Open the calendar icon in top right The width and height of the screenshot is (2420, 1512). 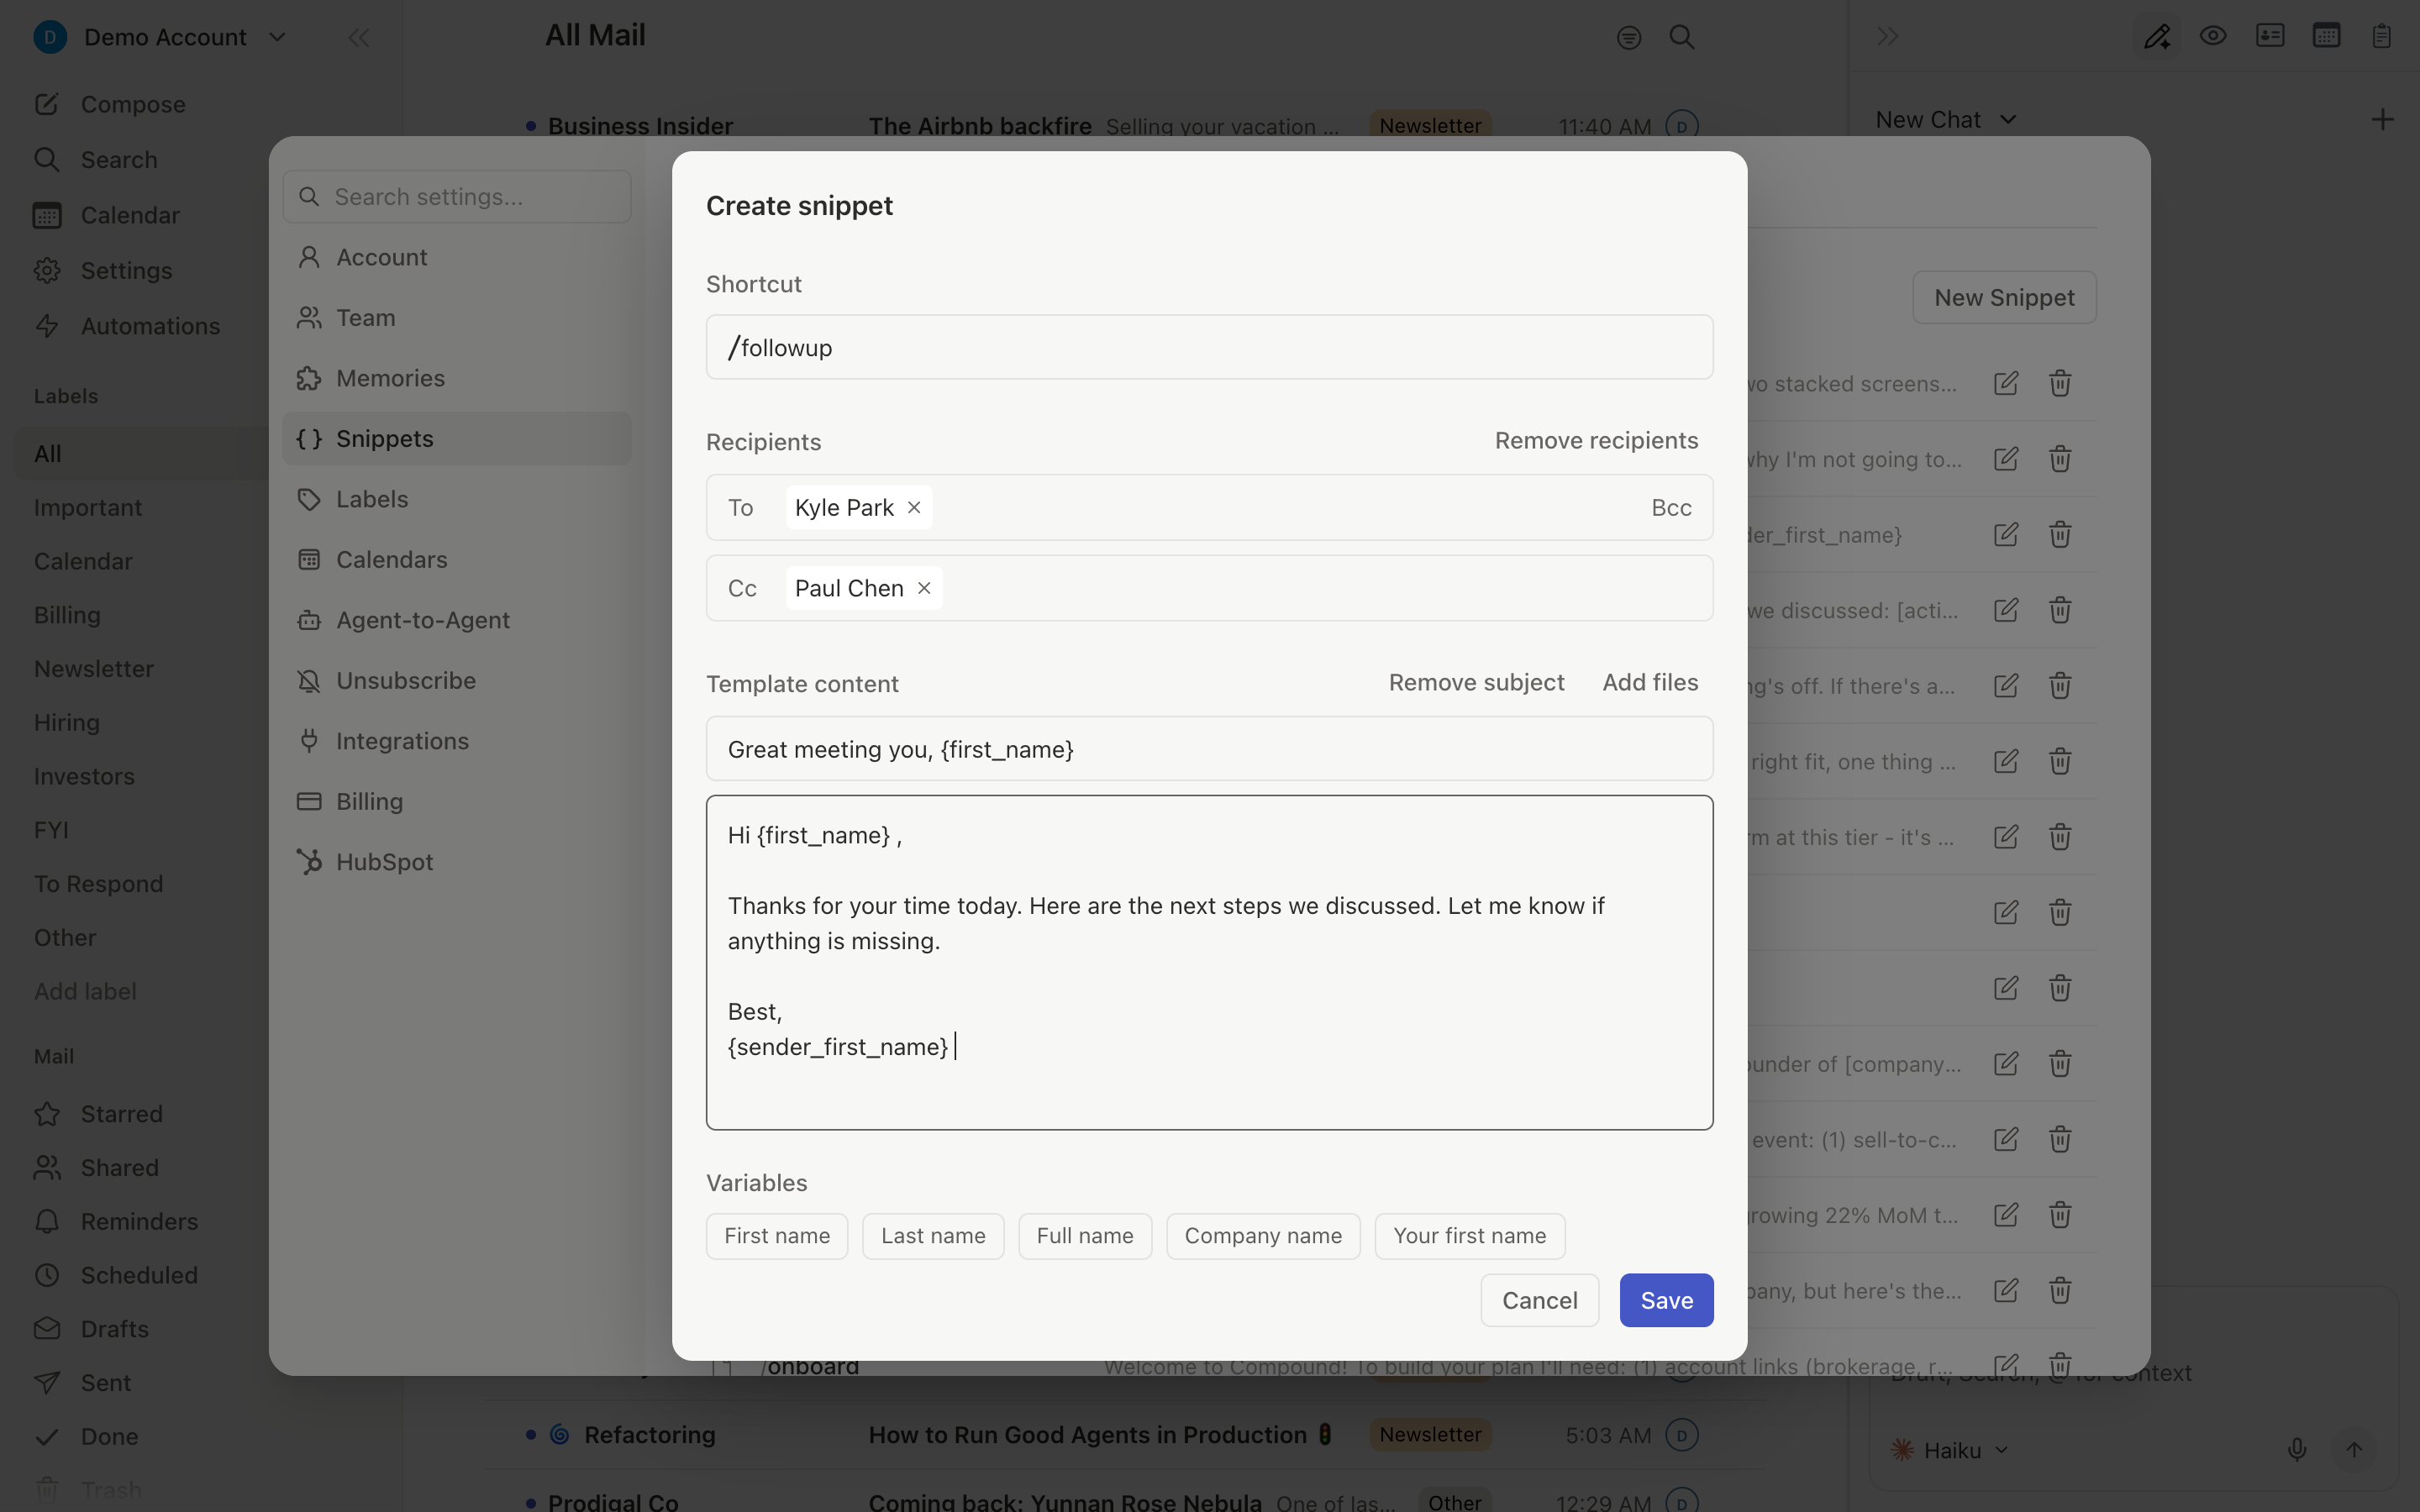2326,36
